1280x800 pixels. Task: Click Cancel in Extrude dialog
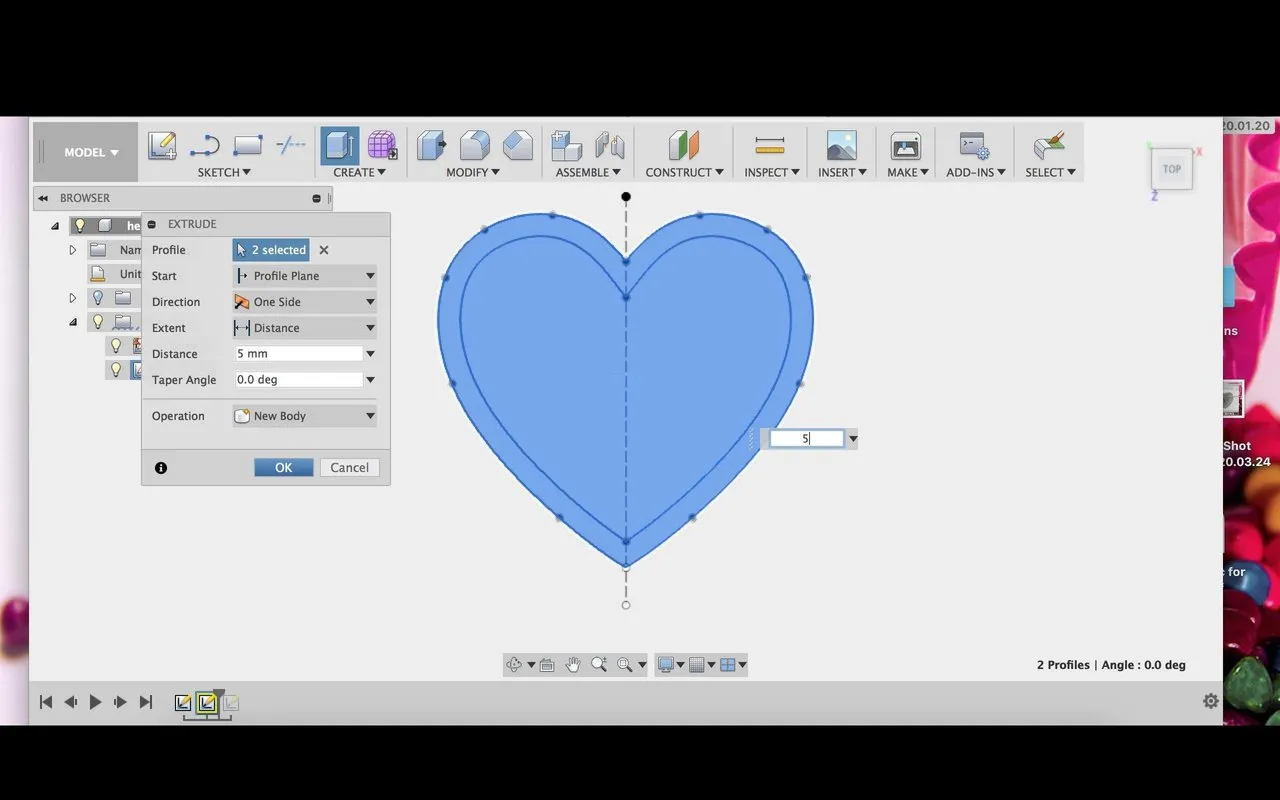point(350,468)
